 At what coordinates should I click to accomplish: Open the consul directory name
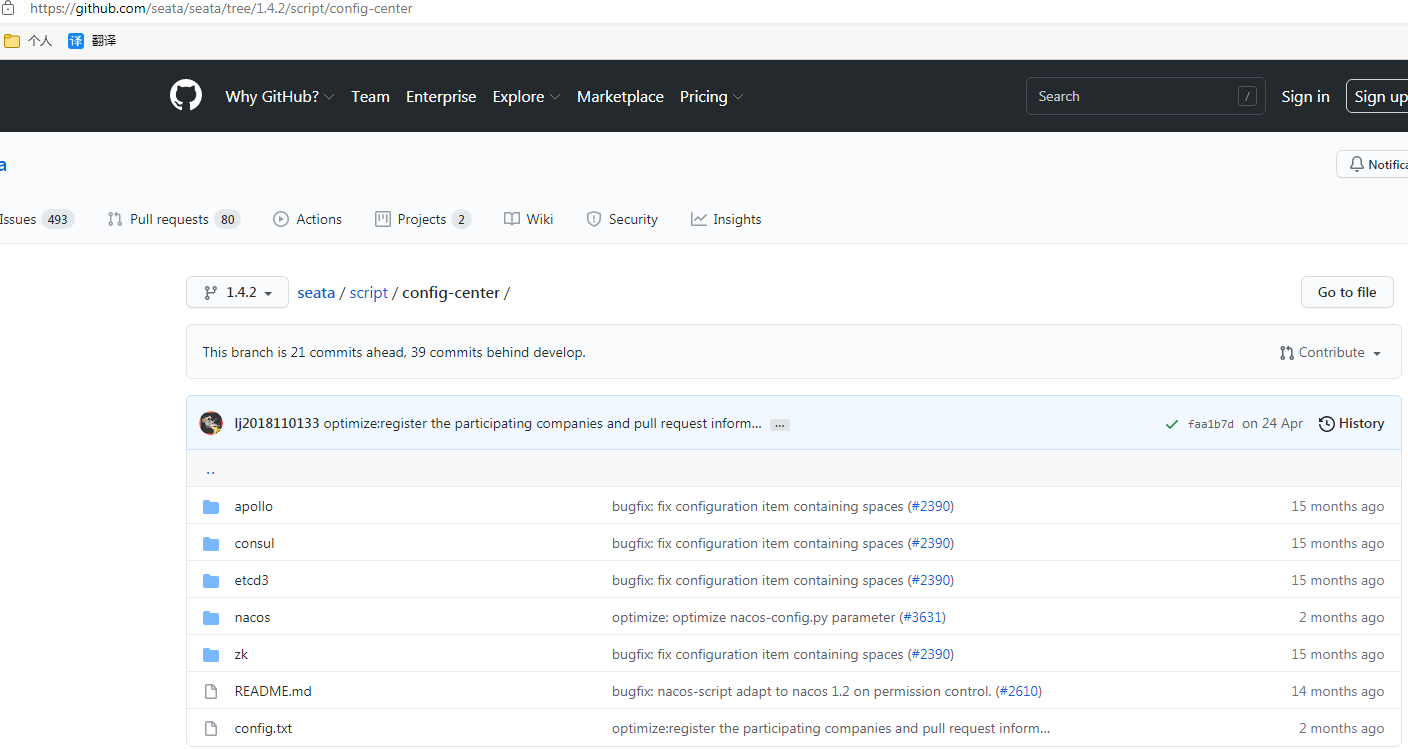(254, 544)
